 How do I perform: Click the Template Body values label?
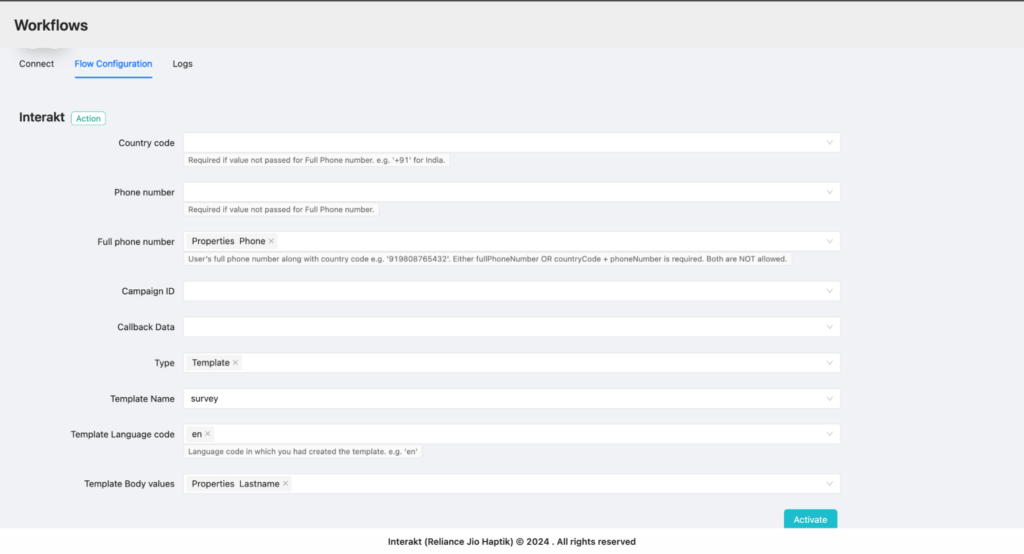[129, 484]
